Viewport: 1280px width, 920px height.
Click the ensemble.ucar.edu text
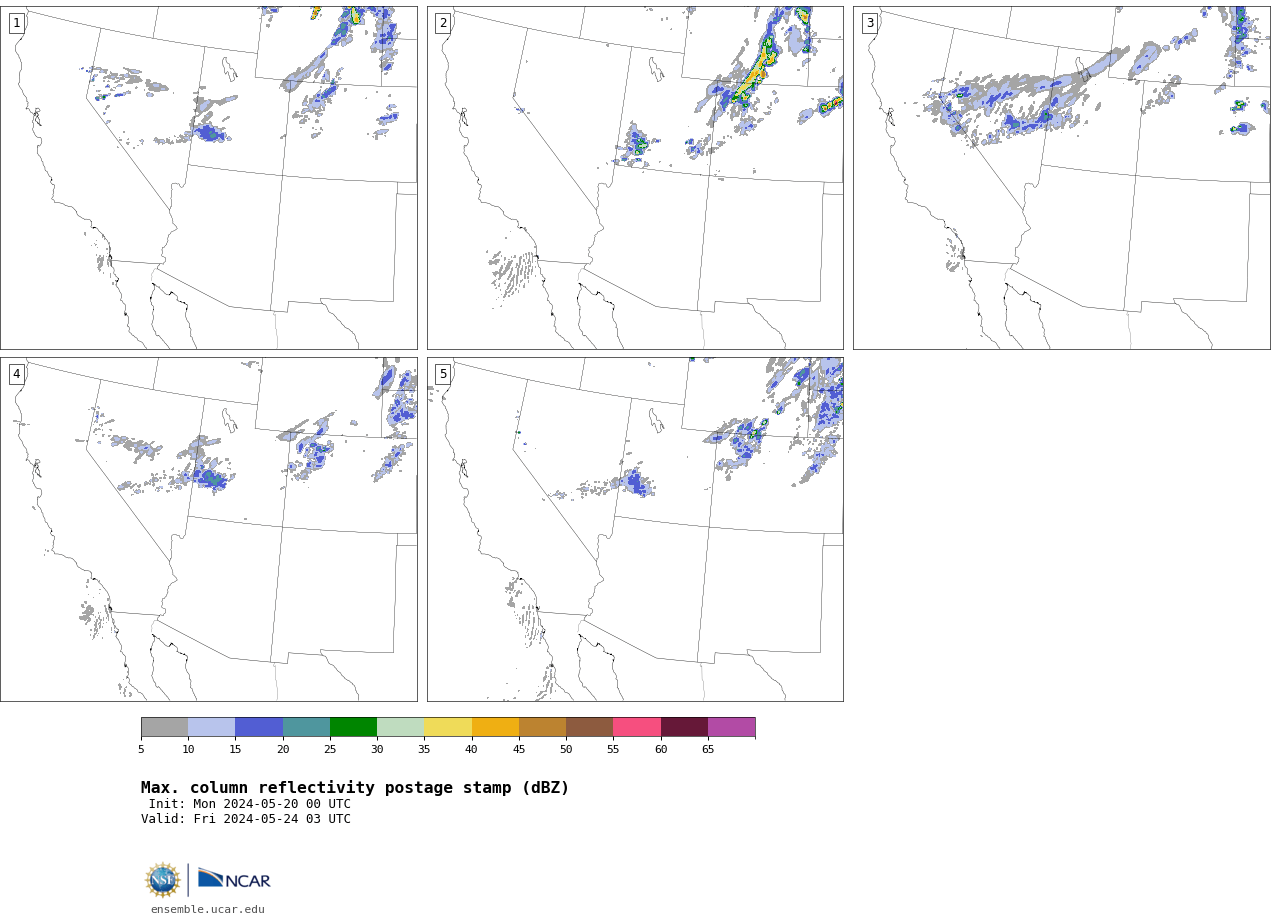point(208,910)
